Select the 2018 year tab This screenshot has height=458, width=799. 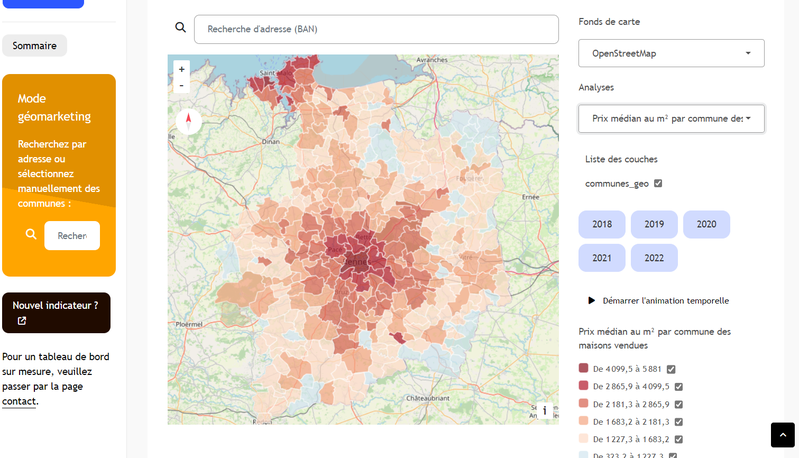click(602, 225)
